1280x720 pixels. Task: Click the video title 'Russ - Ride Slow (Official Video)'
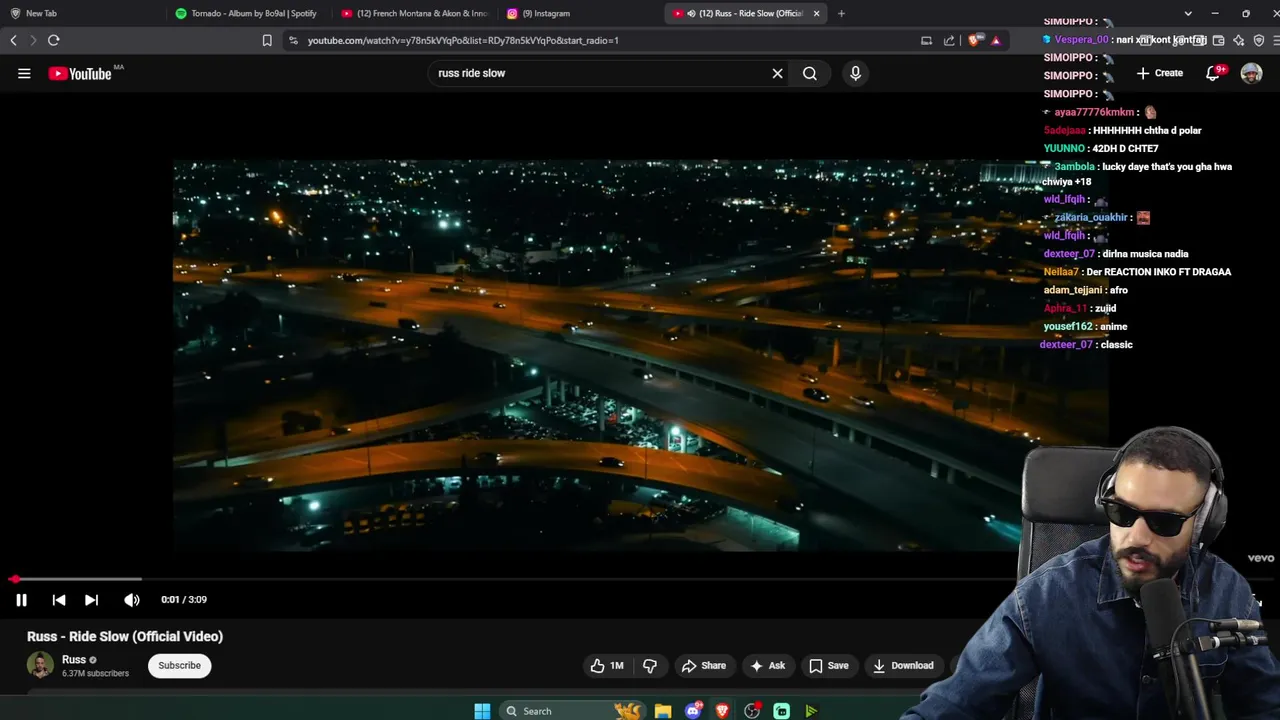[125, 637]
